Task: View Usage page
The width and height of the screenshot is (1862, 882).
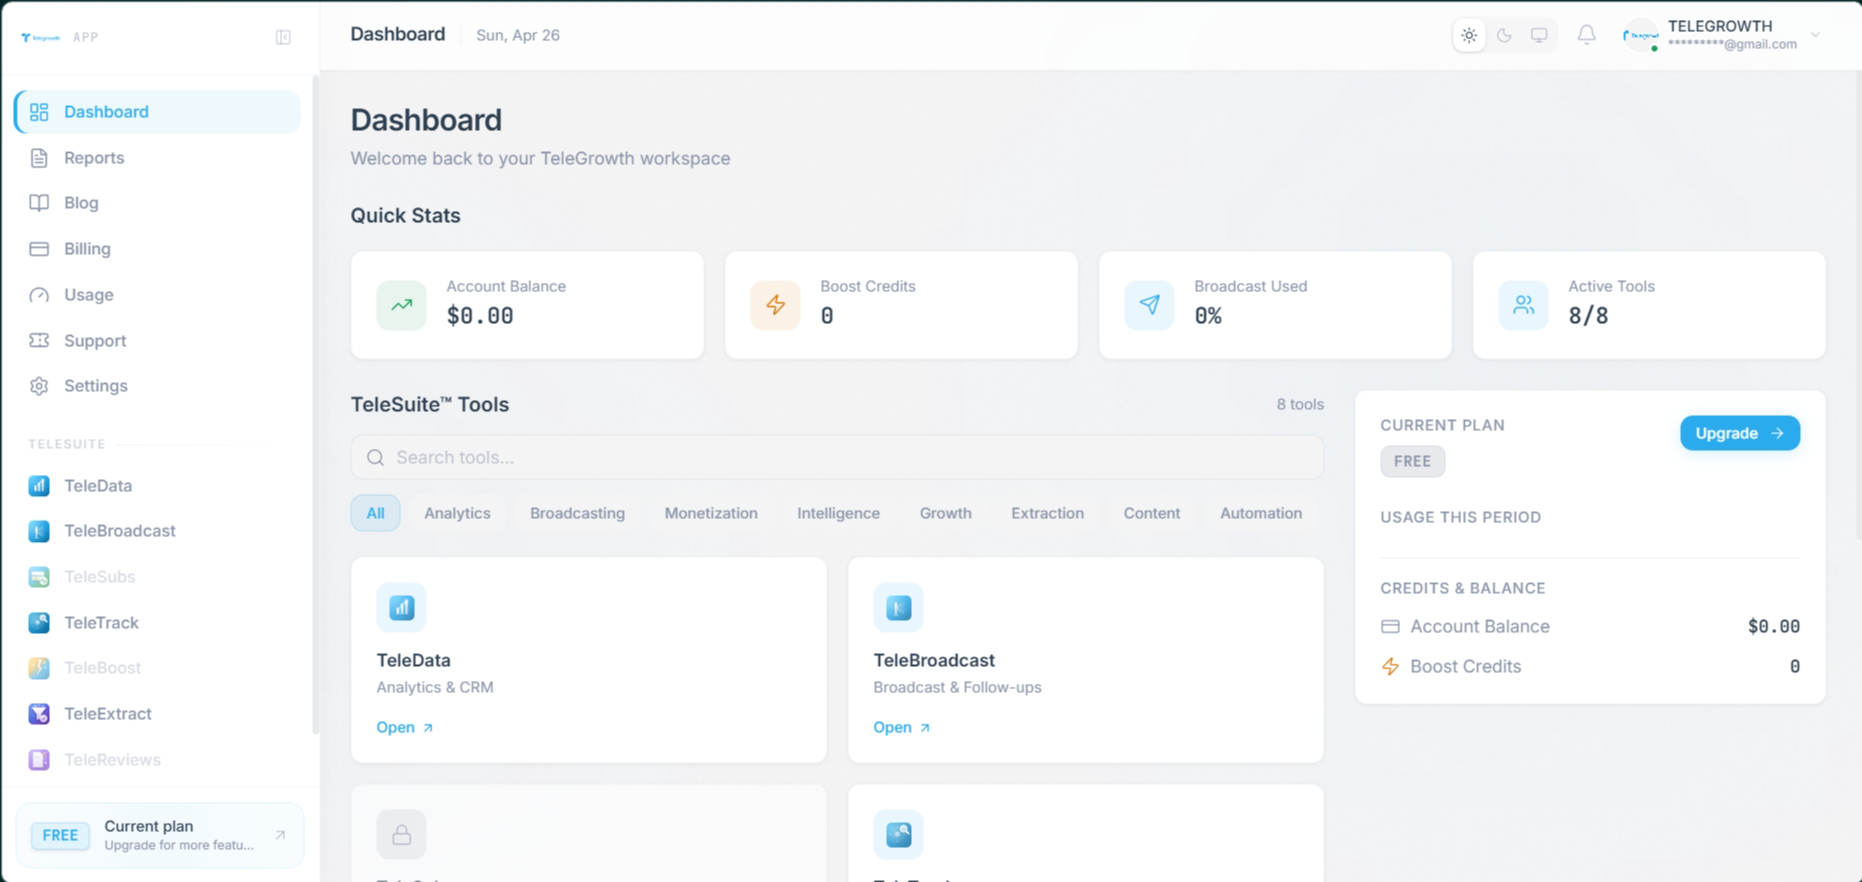Action: coord(158,295)
